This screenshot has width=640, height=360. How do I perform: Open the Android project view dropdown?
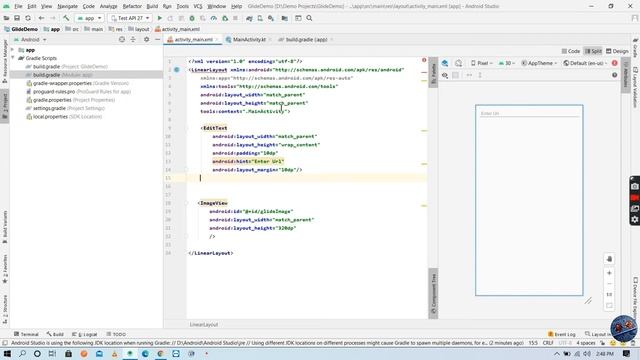pyautogui.click(x=30, y=40)
